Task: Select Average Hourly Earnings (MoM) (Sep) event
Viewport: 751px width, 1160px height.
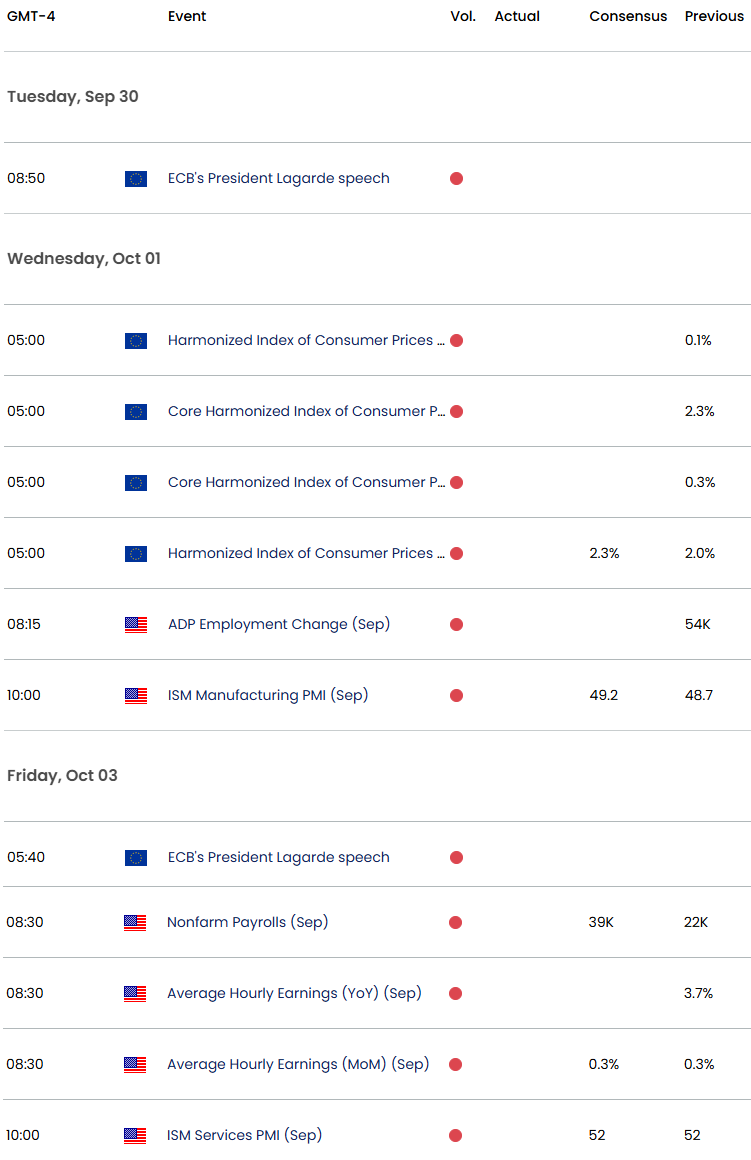Action: [297, 1064]
